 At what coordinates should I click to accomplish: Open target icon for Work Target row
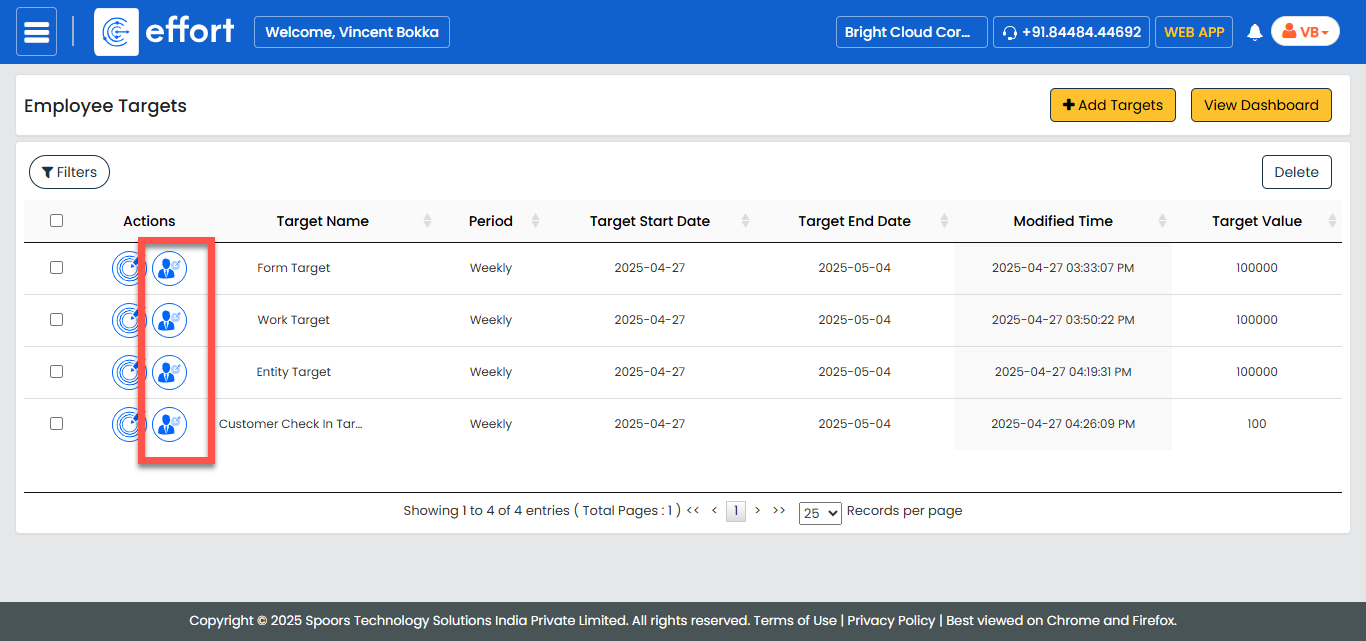coord(129,320)
